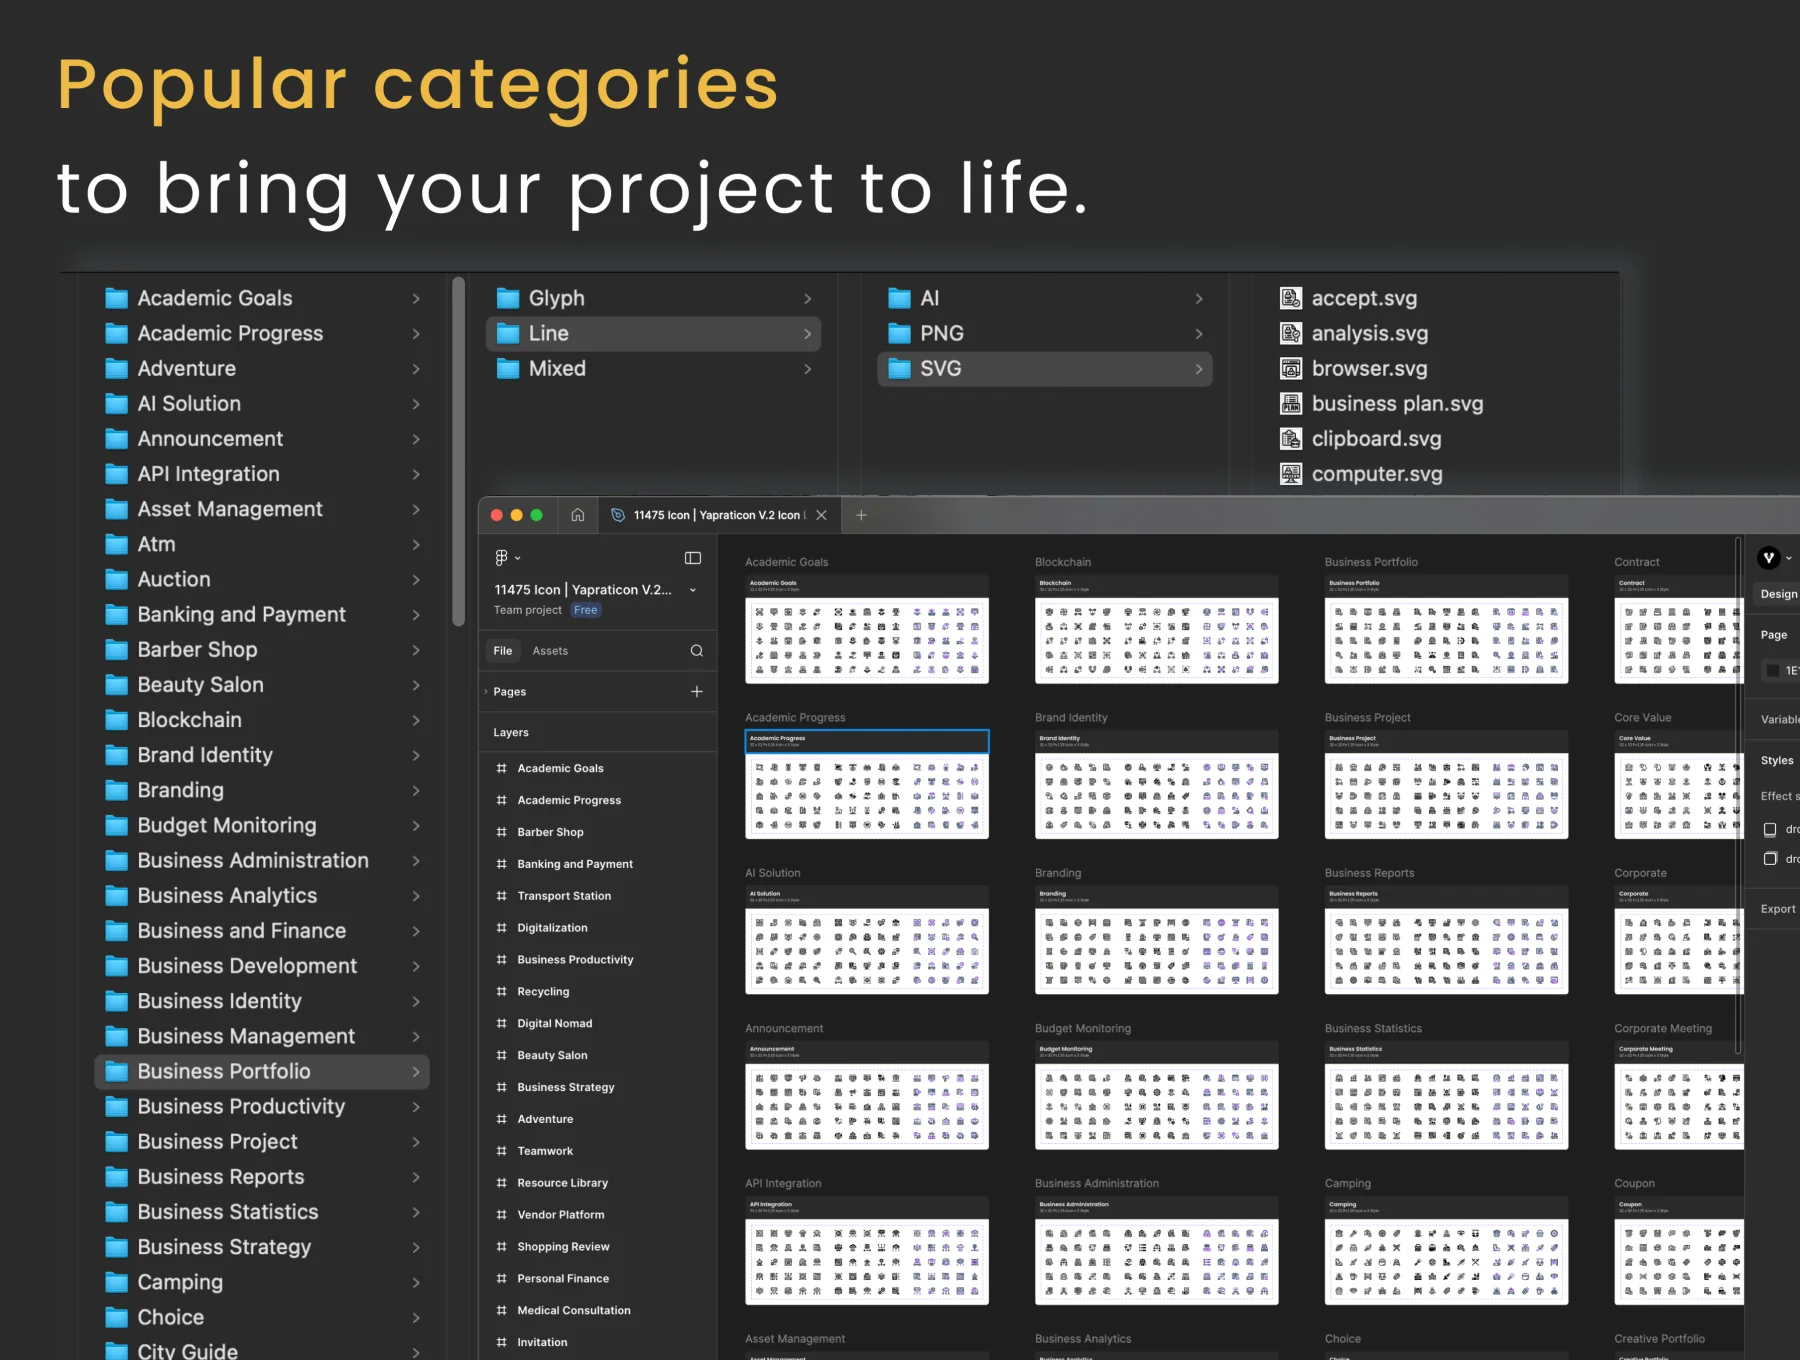Expand the Mixed folder chevron

807,368
